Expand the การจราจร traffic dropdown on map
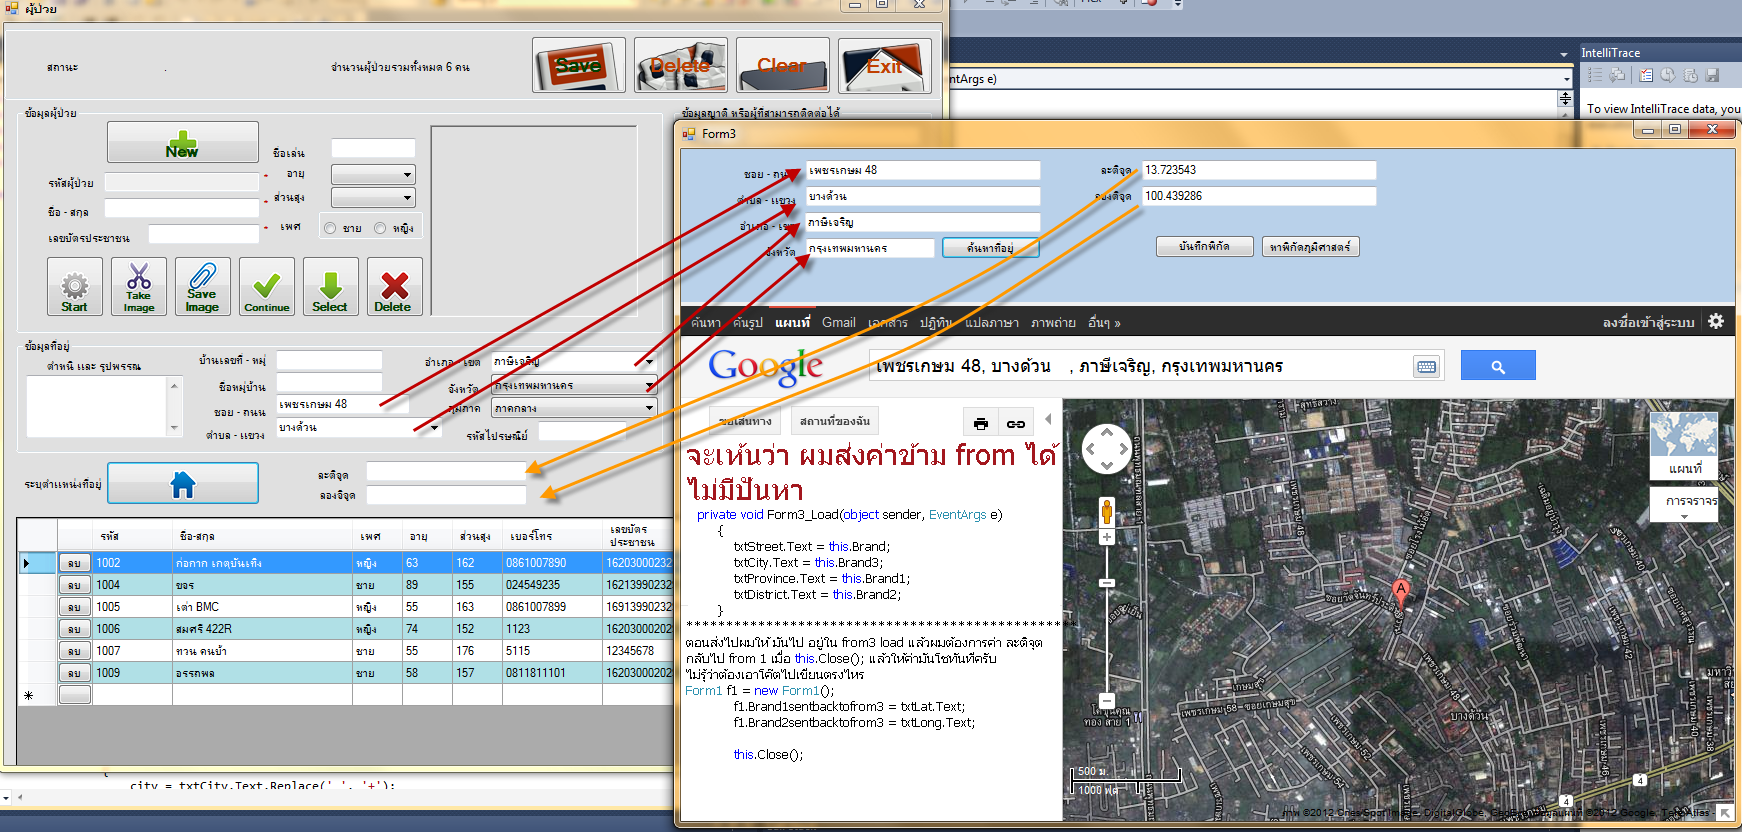This screenshot has width=1742, height=832. pos(1684,504)
